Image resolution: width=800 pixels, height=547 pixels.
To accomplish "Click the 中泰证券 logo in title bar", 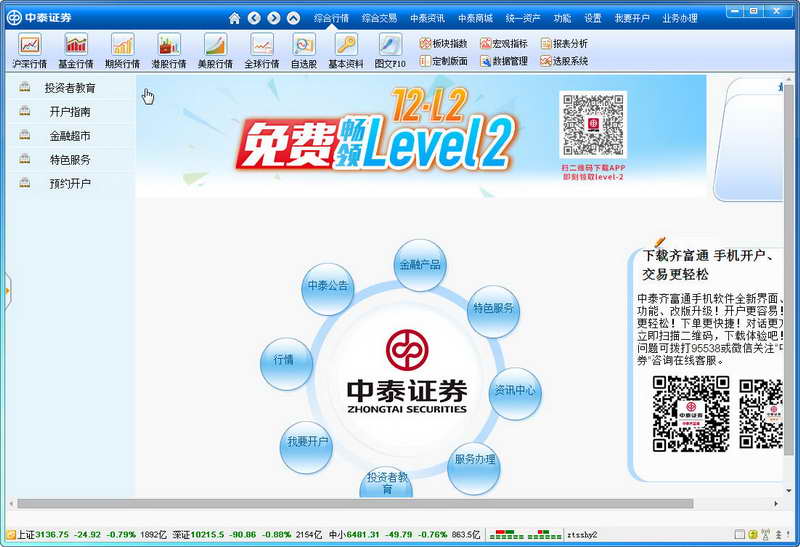I will 39,18.
